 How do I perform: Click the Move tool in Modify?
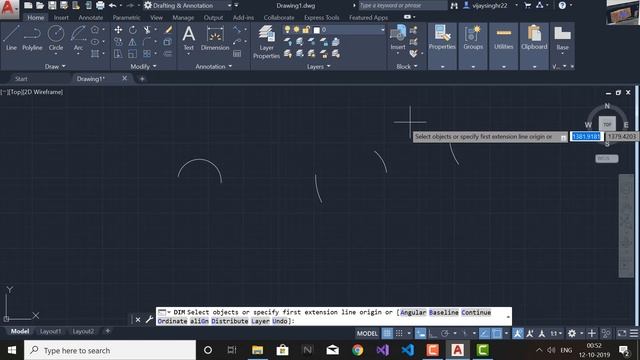[118, 30]
